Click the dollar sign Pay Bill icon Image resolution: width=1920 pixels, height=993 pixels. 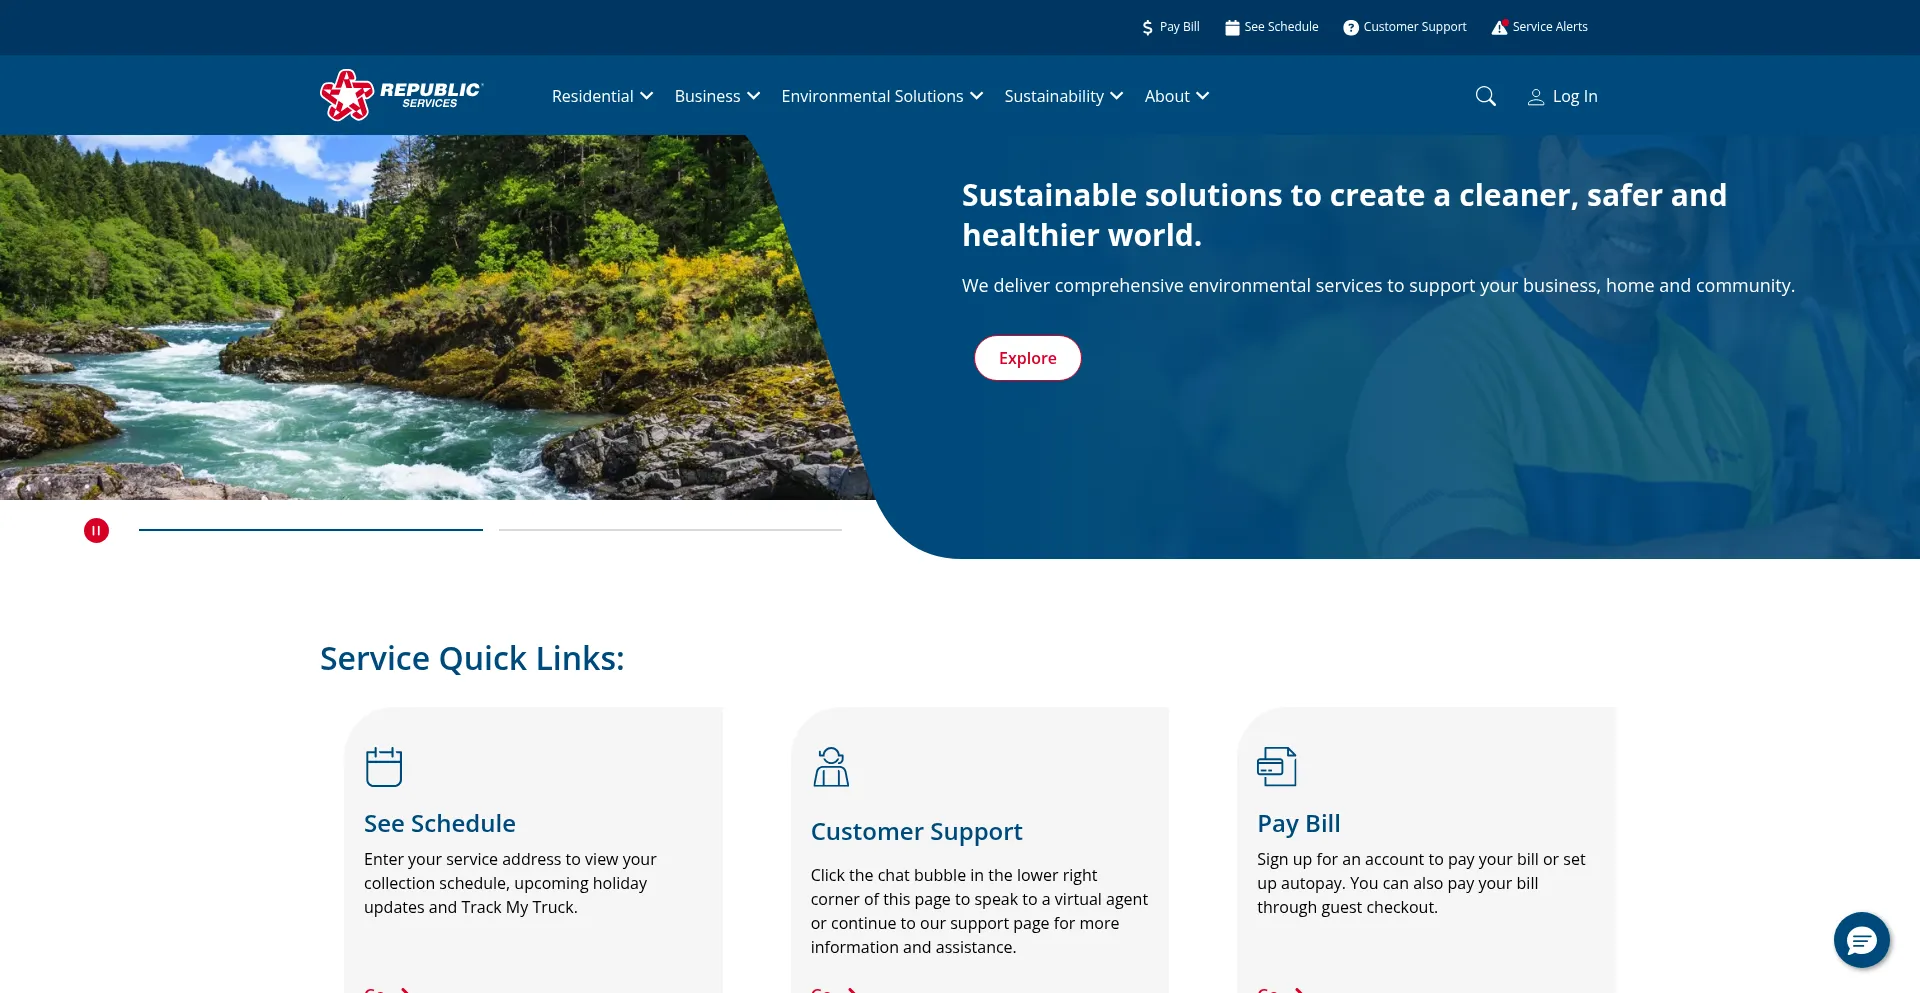tap(1147, 27)
